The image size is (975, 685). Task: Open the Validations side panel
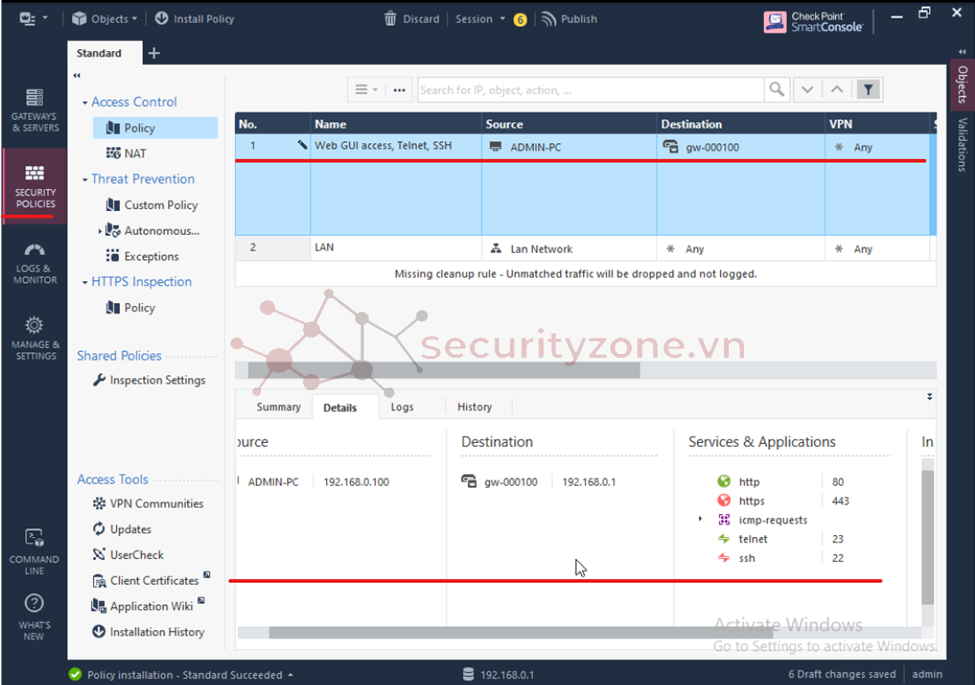pos(962,145)
